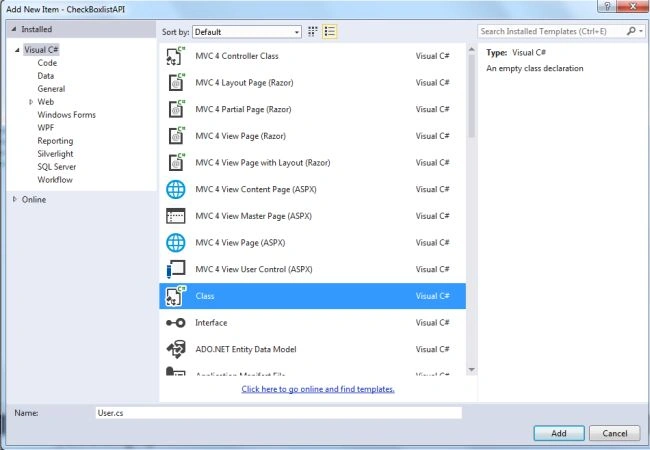Click the scroll up arrow of template list
Image resolution: width=650 pixels, height=450 pixels.
click(471, 49)
